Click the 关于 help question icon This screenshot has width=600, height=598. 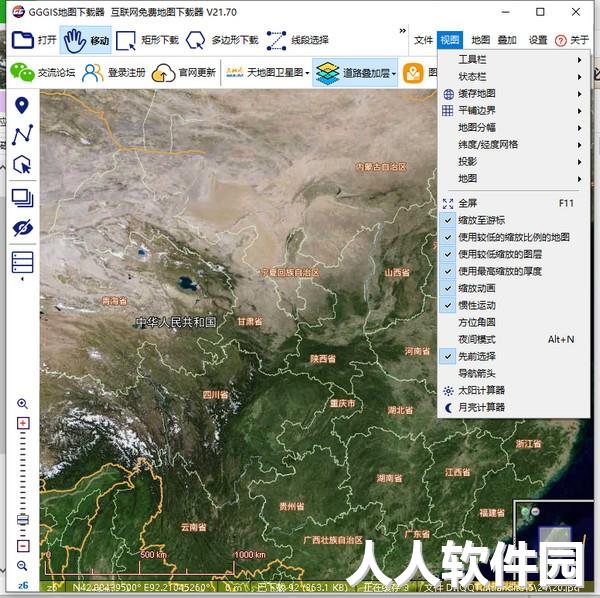point(561,41)
